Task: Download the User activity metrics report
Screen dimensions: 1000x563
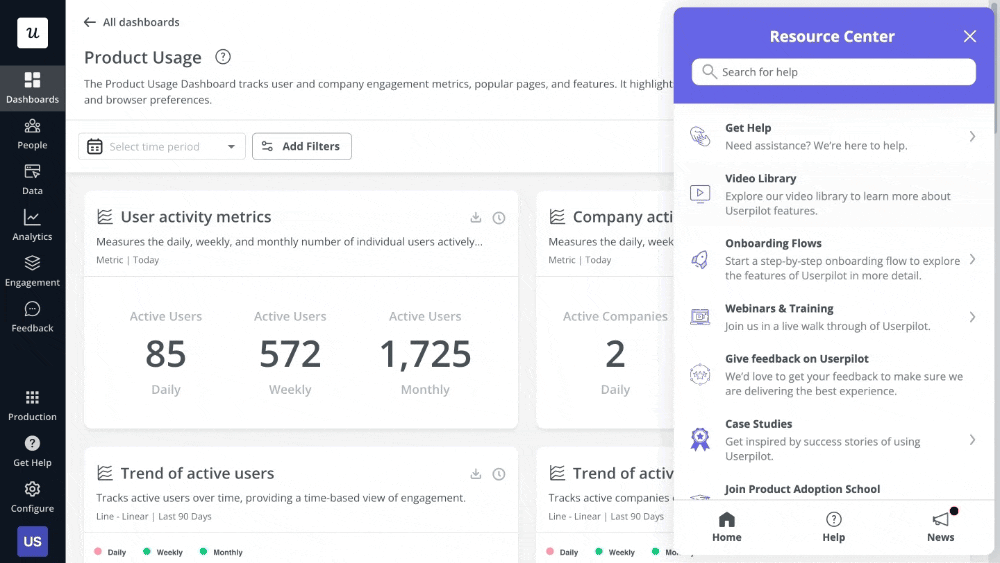Action: pos(476,218)
